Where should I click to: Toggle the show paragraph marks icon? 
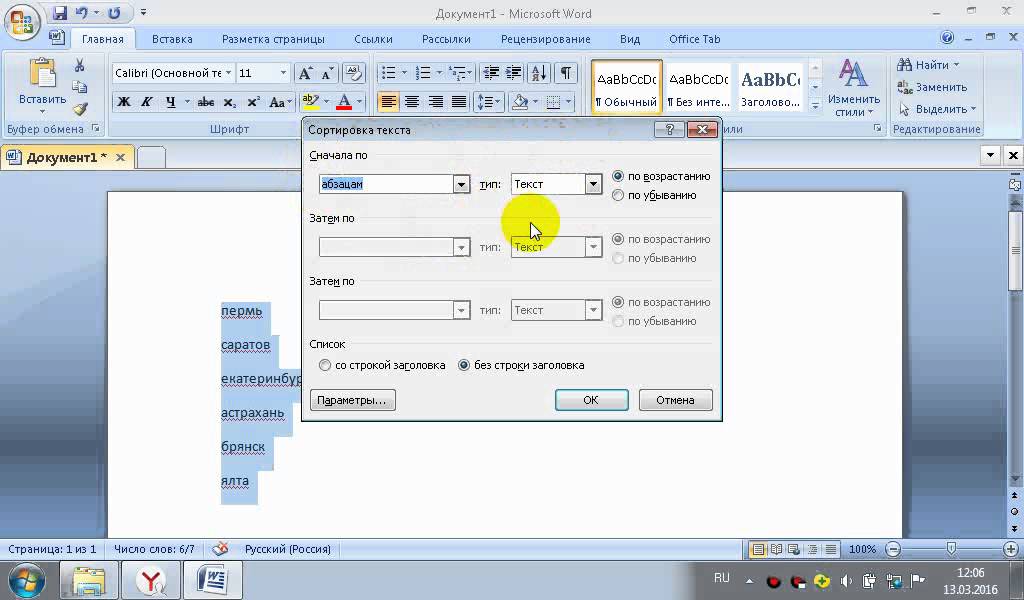(x=566, y=73)
